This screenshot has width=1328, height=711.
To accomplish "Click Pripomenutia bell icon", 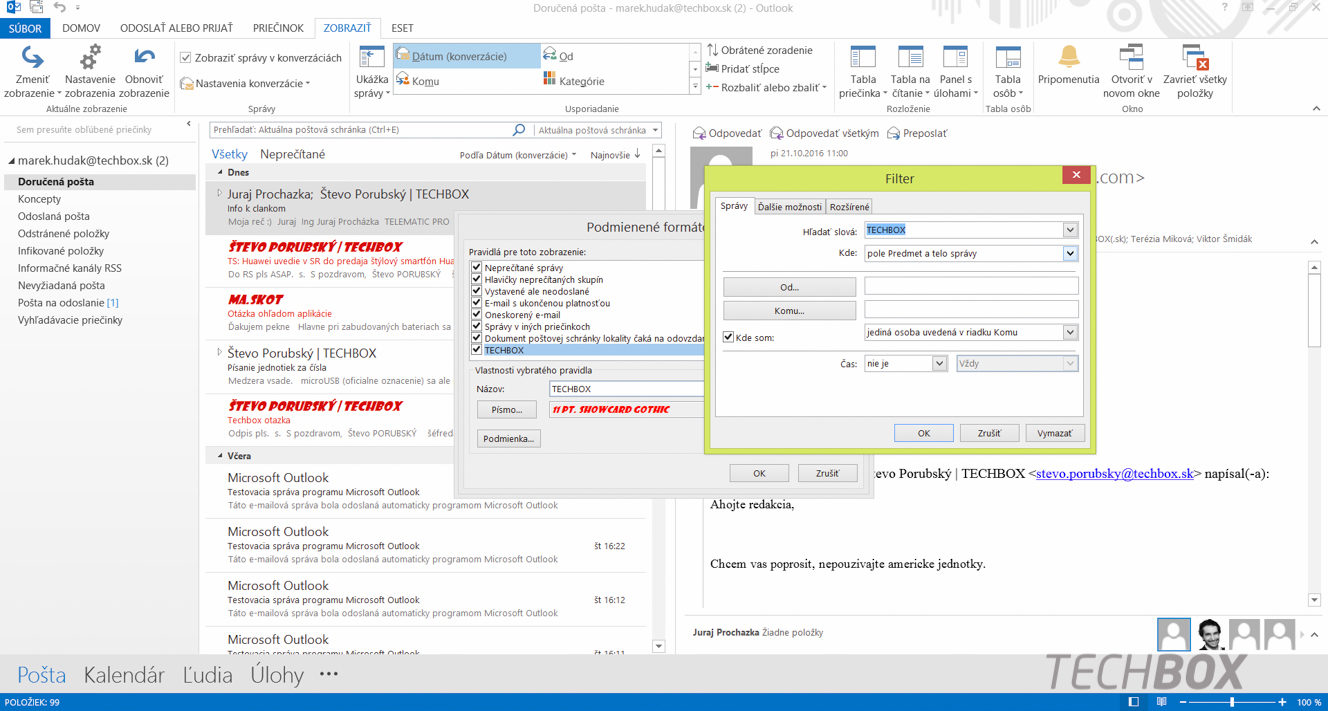I will 1069,56.
